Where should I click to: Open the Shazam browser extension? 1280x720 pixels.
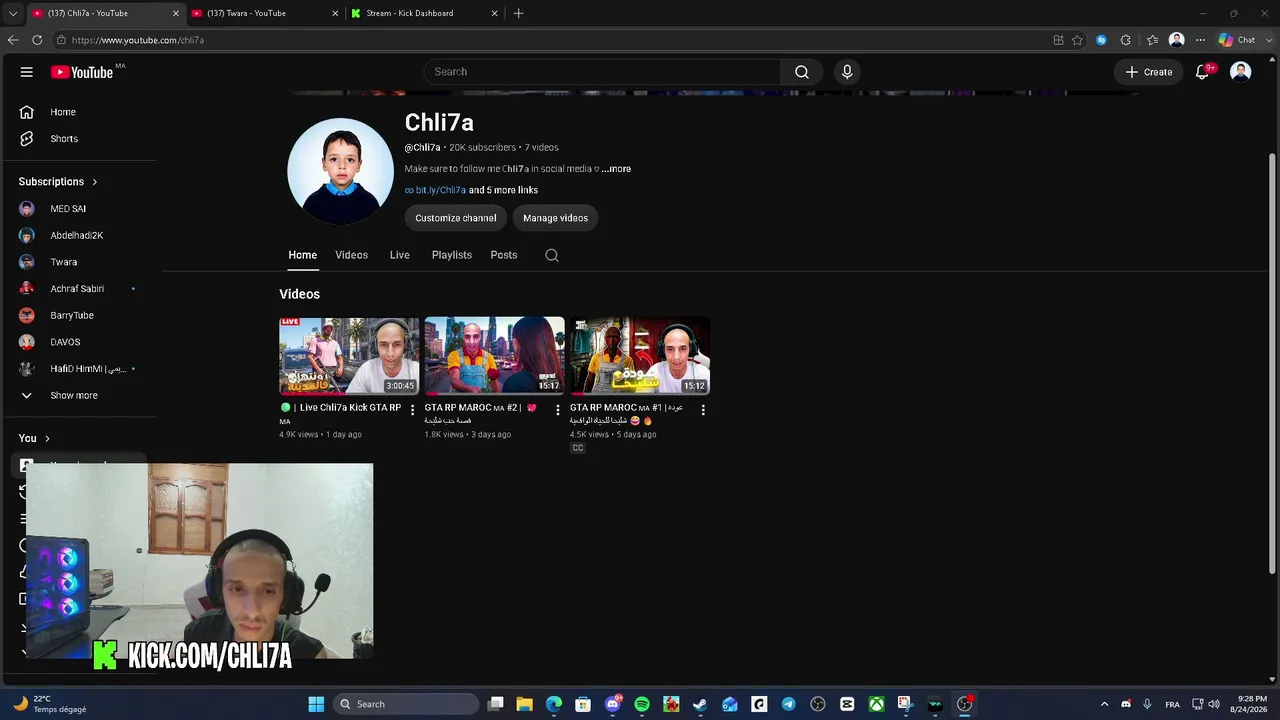[1101, 40]
